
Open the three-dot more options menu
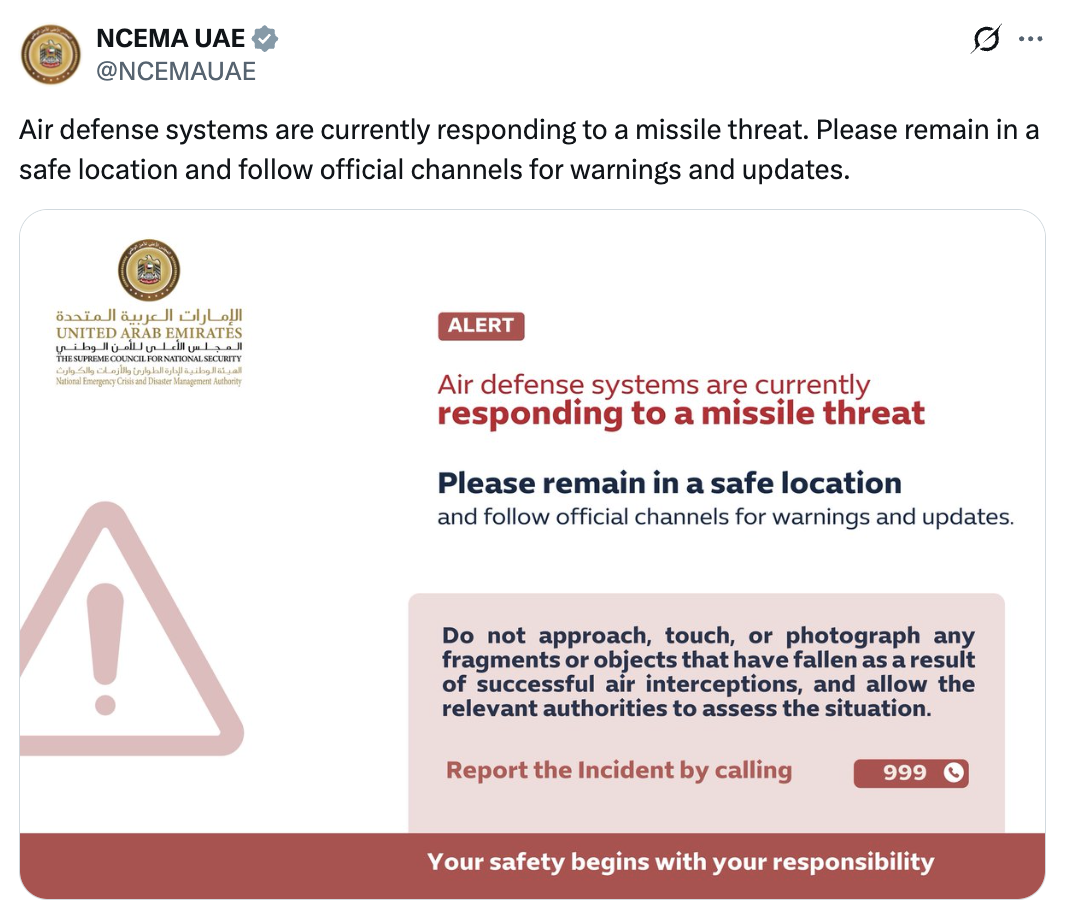1031,39
